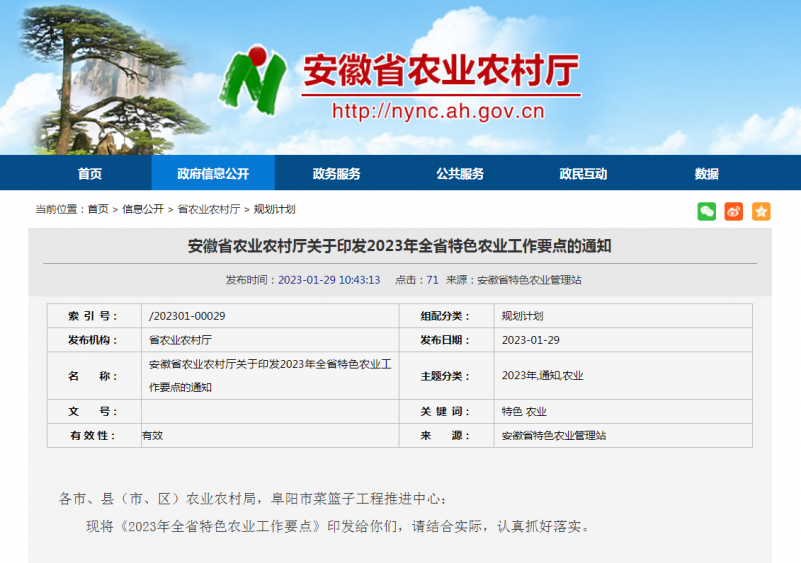801x563 pixels.
Task: Click 省农业农村厅 in the 发布机构 row
Action: 180,340
